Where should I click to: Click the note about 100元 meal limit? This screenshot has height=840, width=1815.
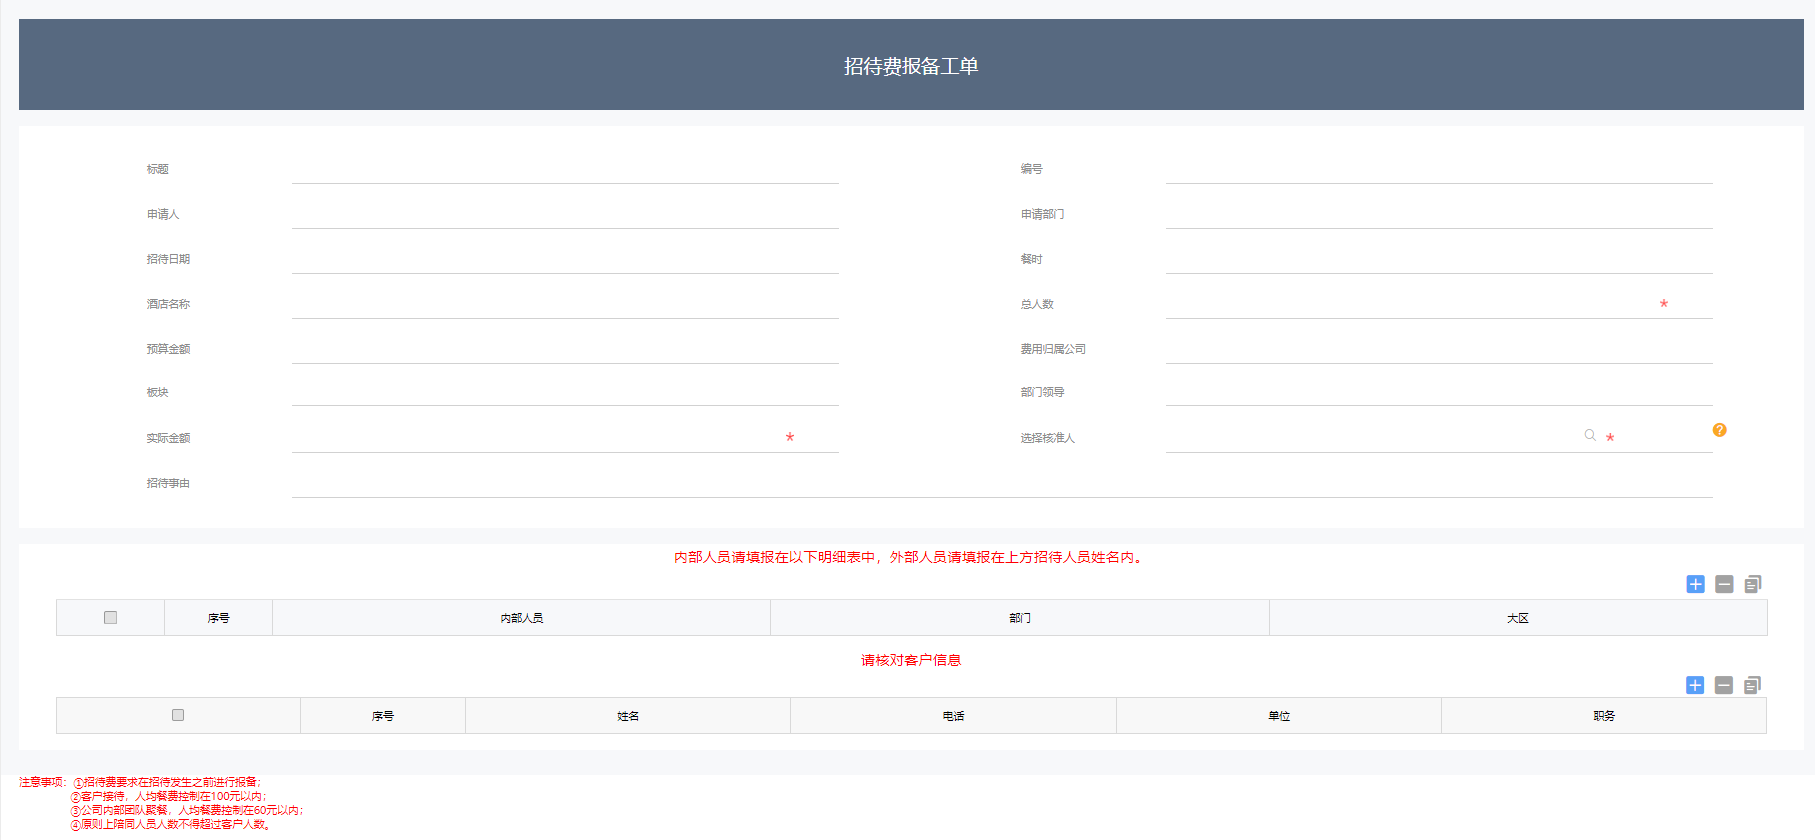point(169,796)
